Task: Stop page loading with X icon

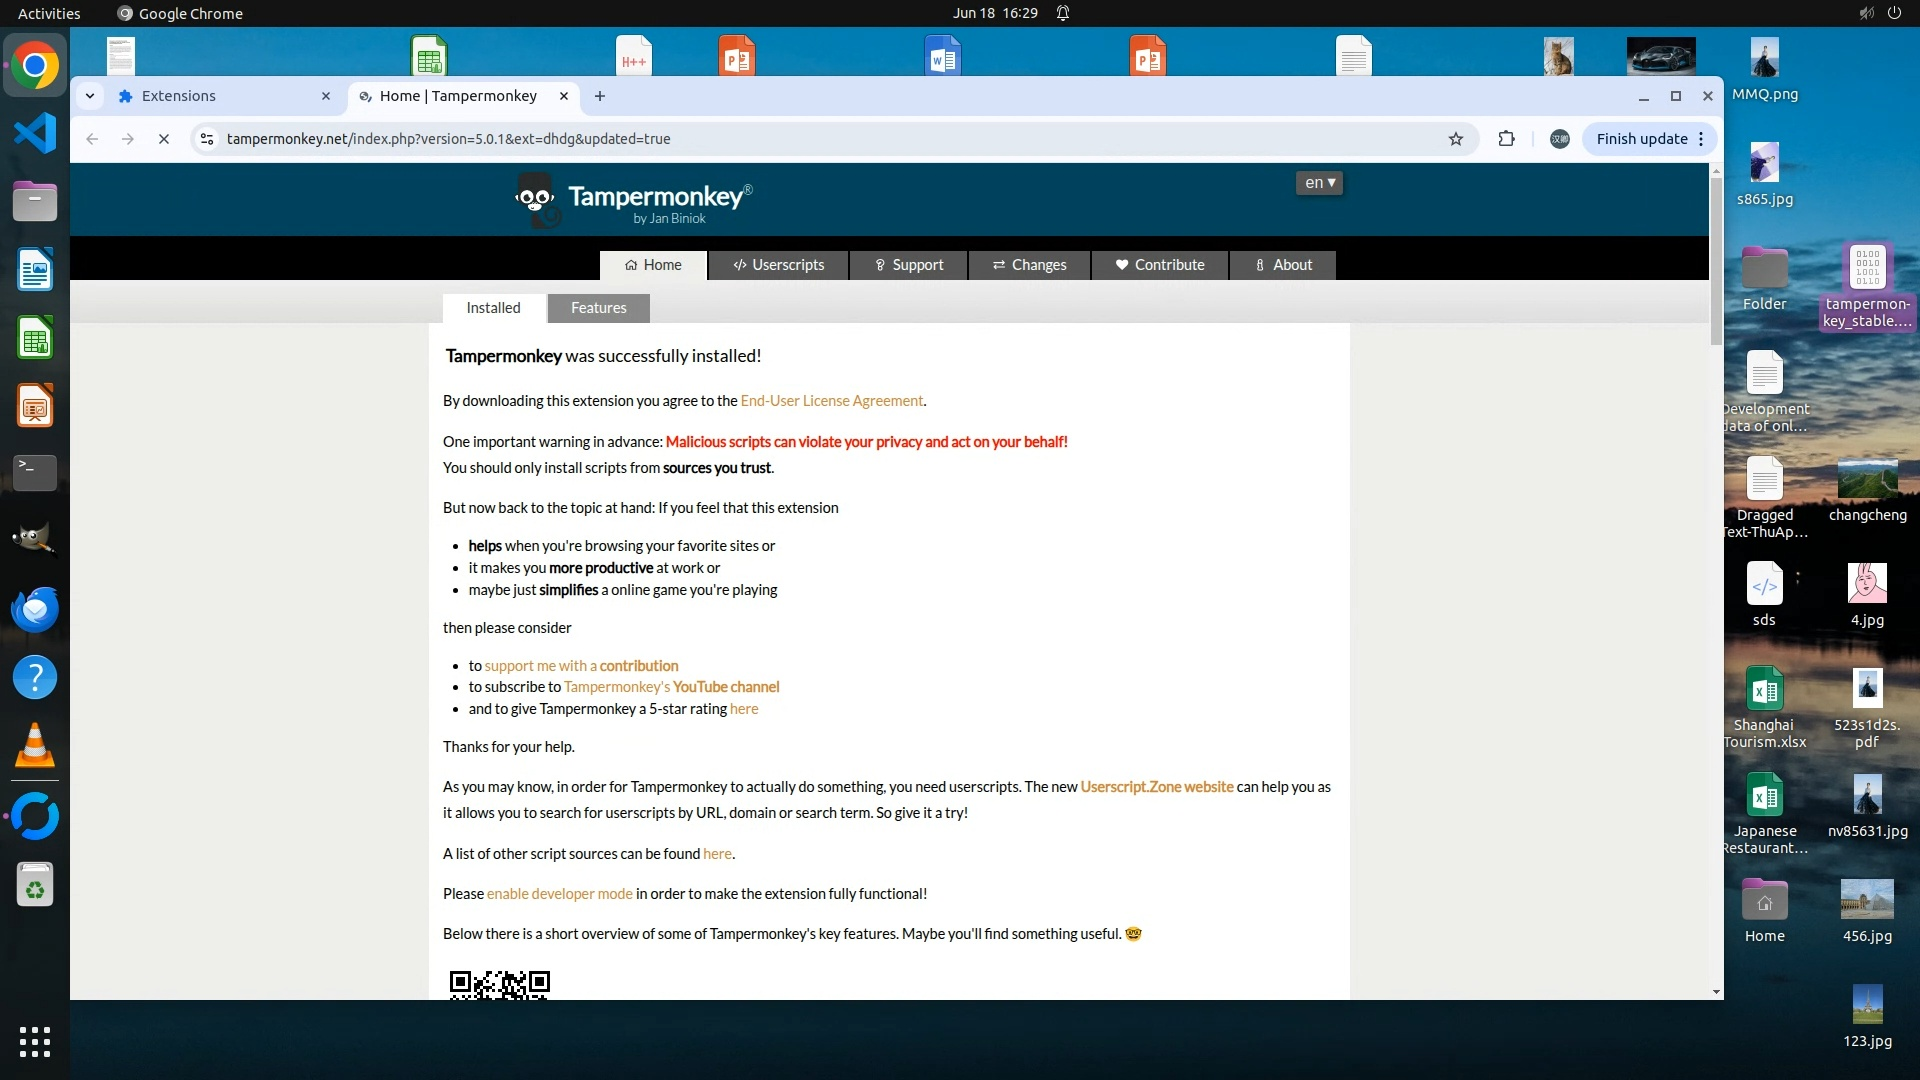Action: click(x=164, y=139)
